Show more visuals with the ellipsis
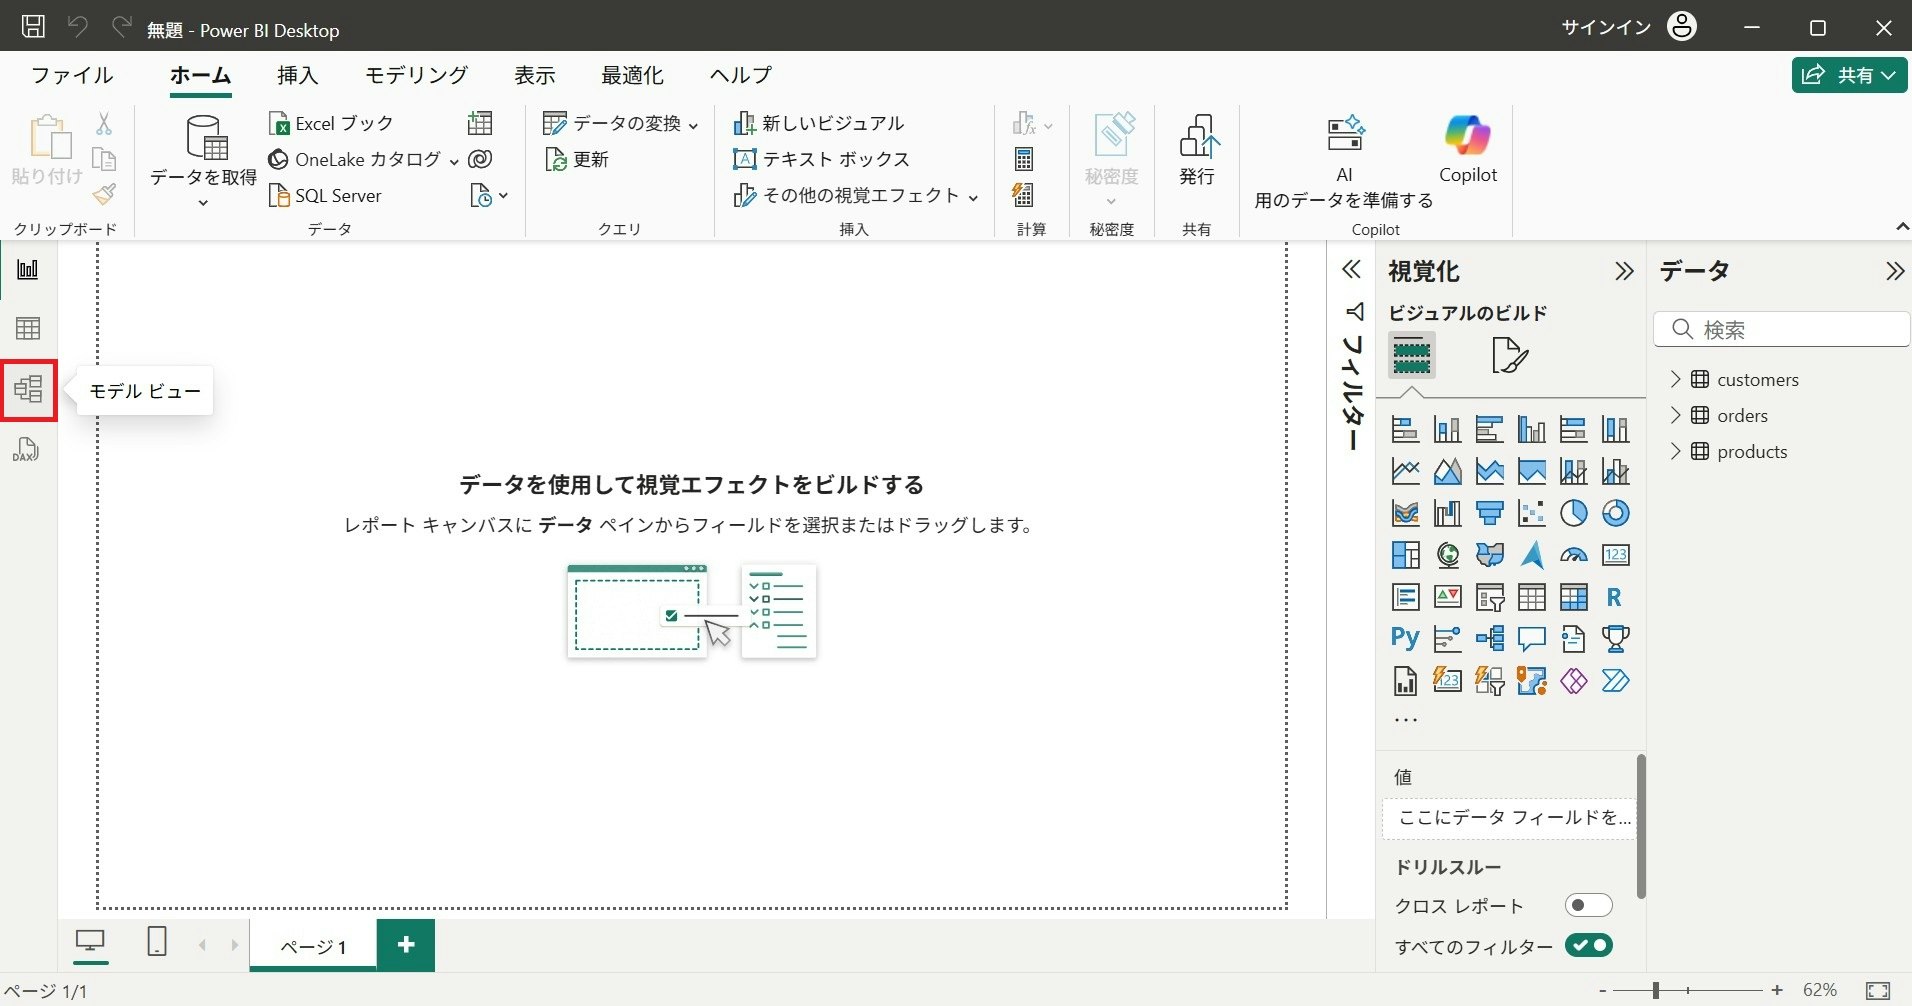The width and height of the screenshot is (1912, 1006). [1406, 719]
